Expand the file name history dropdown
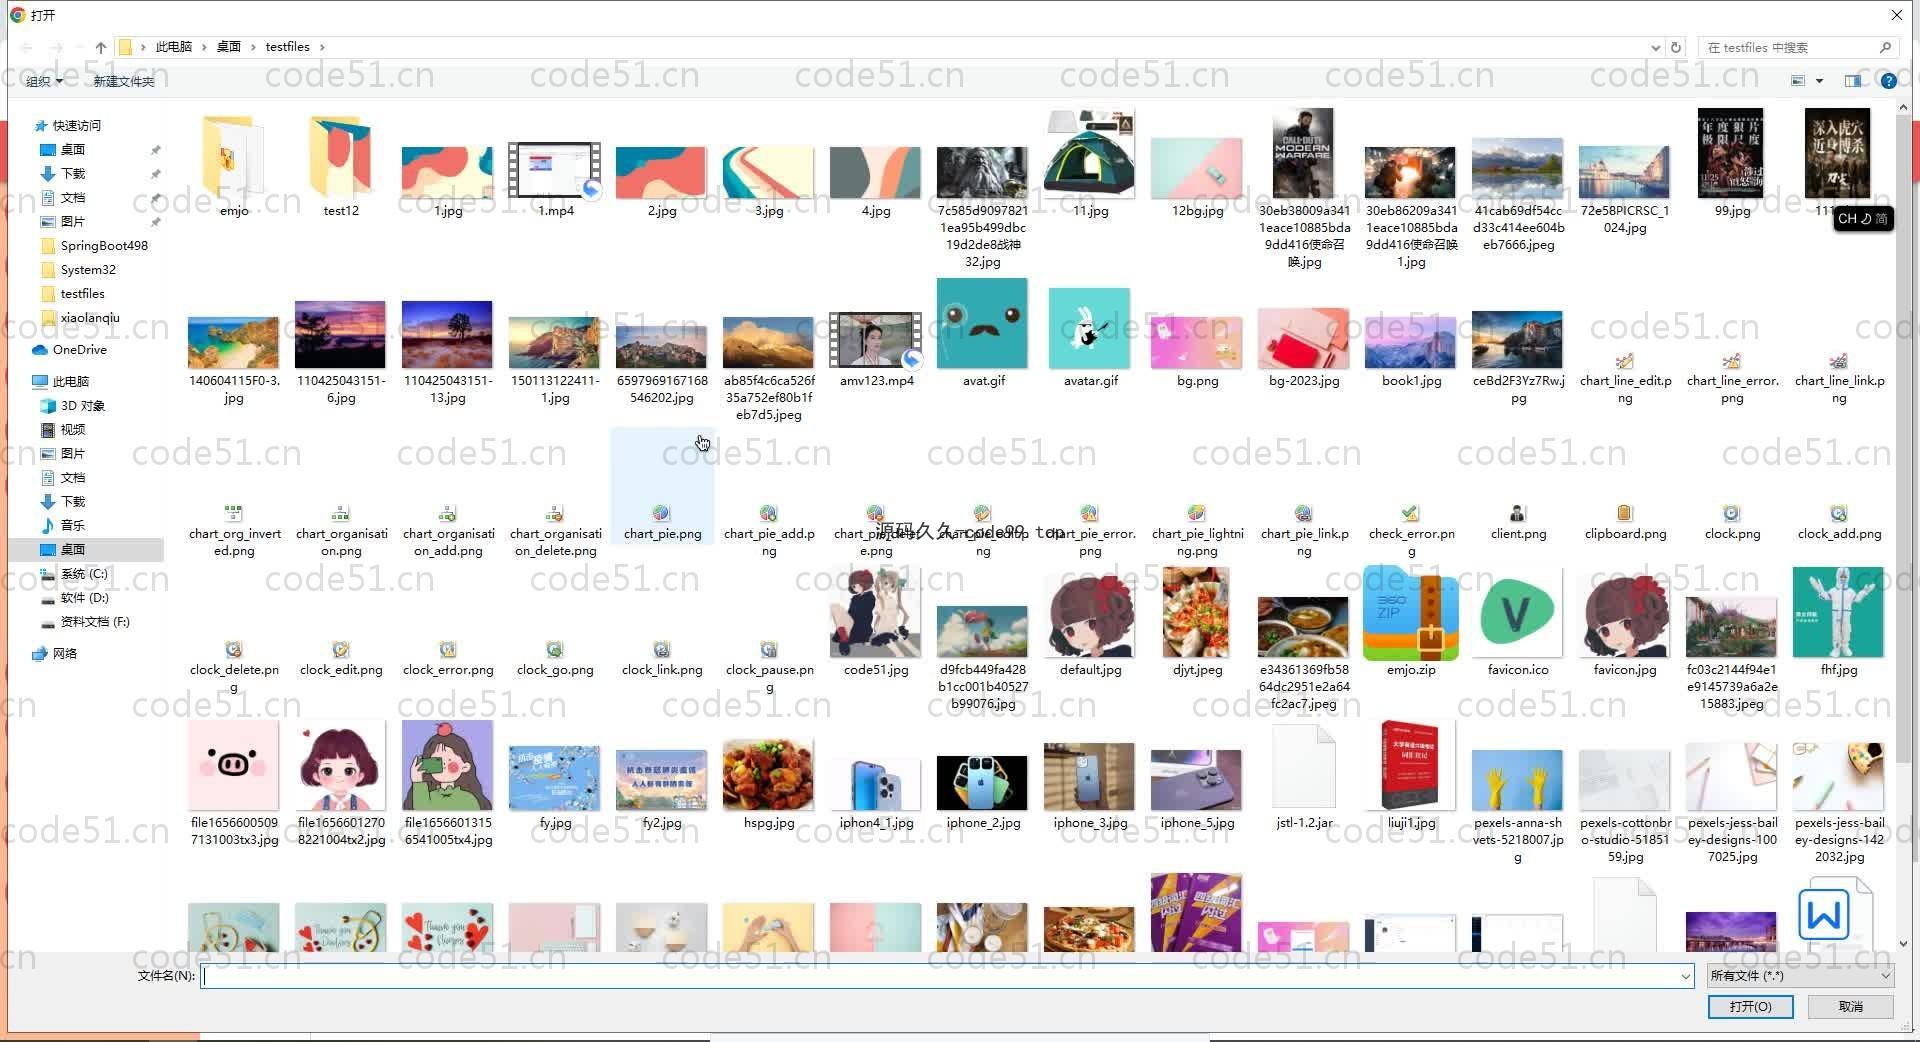The width and height of the screenshot is (1920, 1042). click(x=1685, y=976)
